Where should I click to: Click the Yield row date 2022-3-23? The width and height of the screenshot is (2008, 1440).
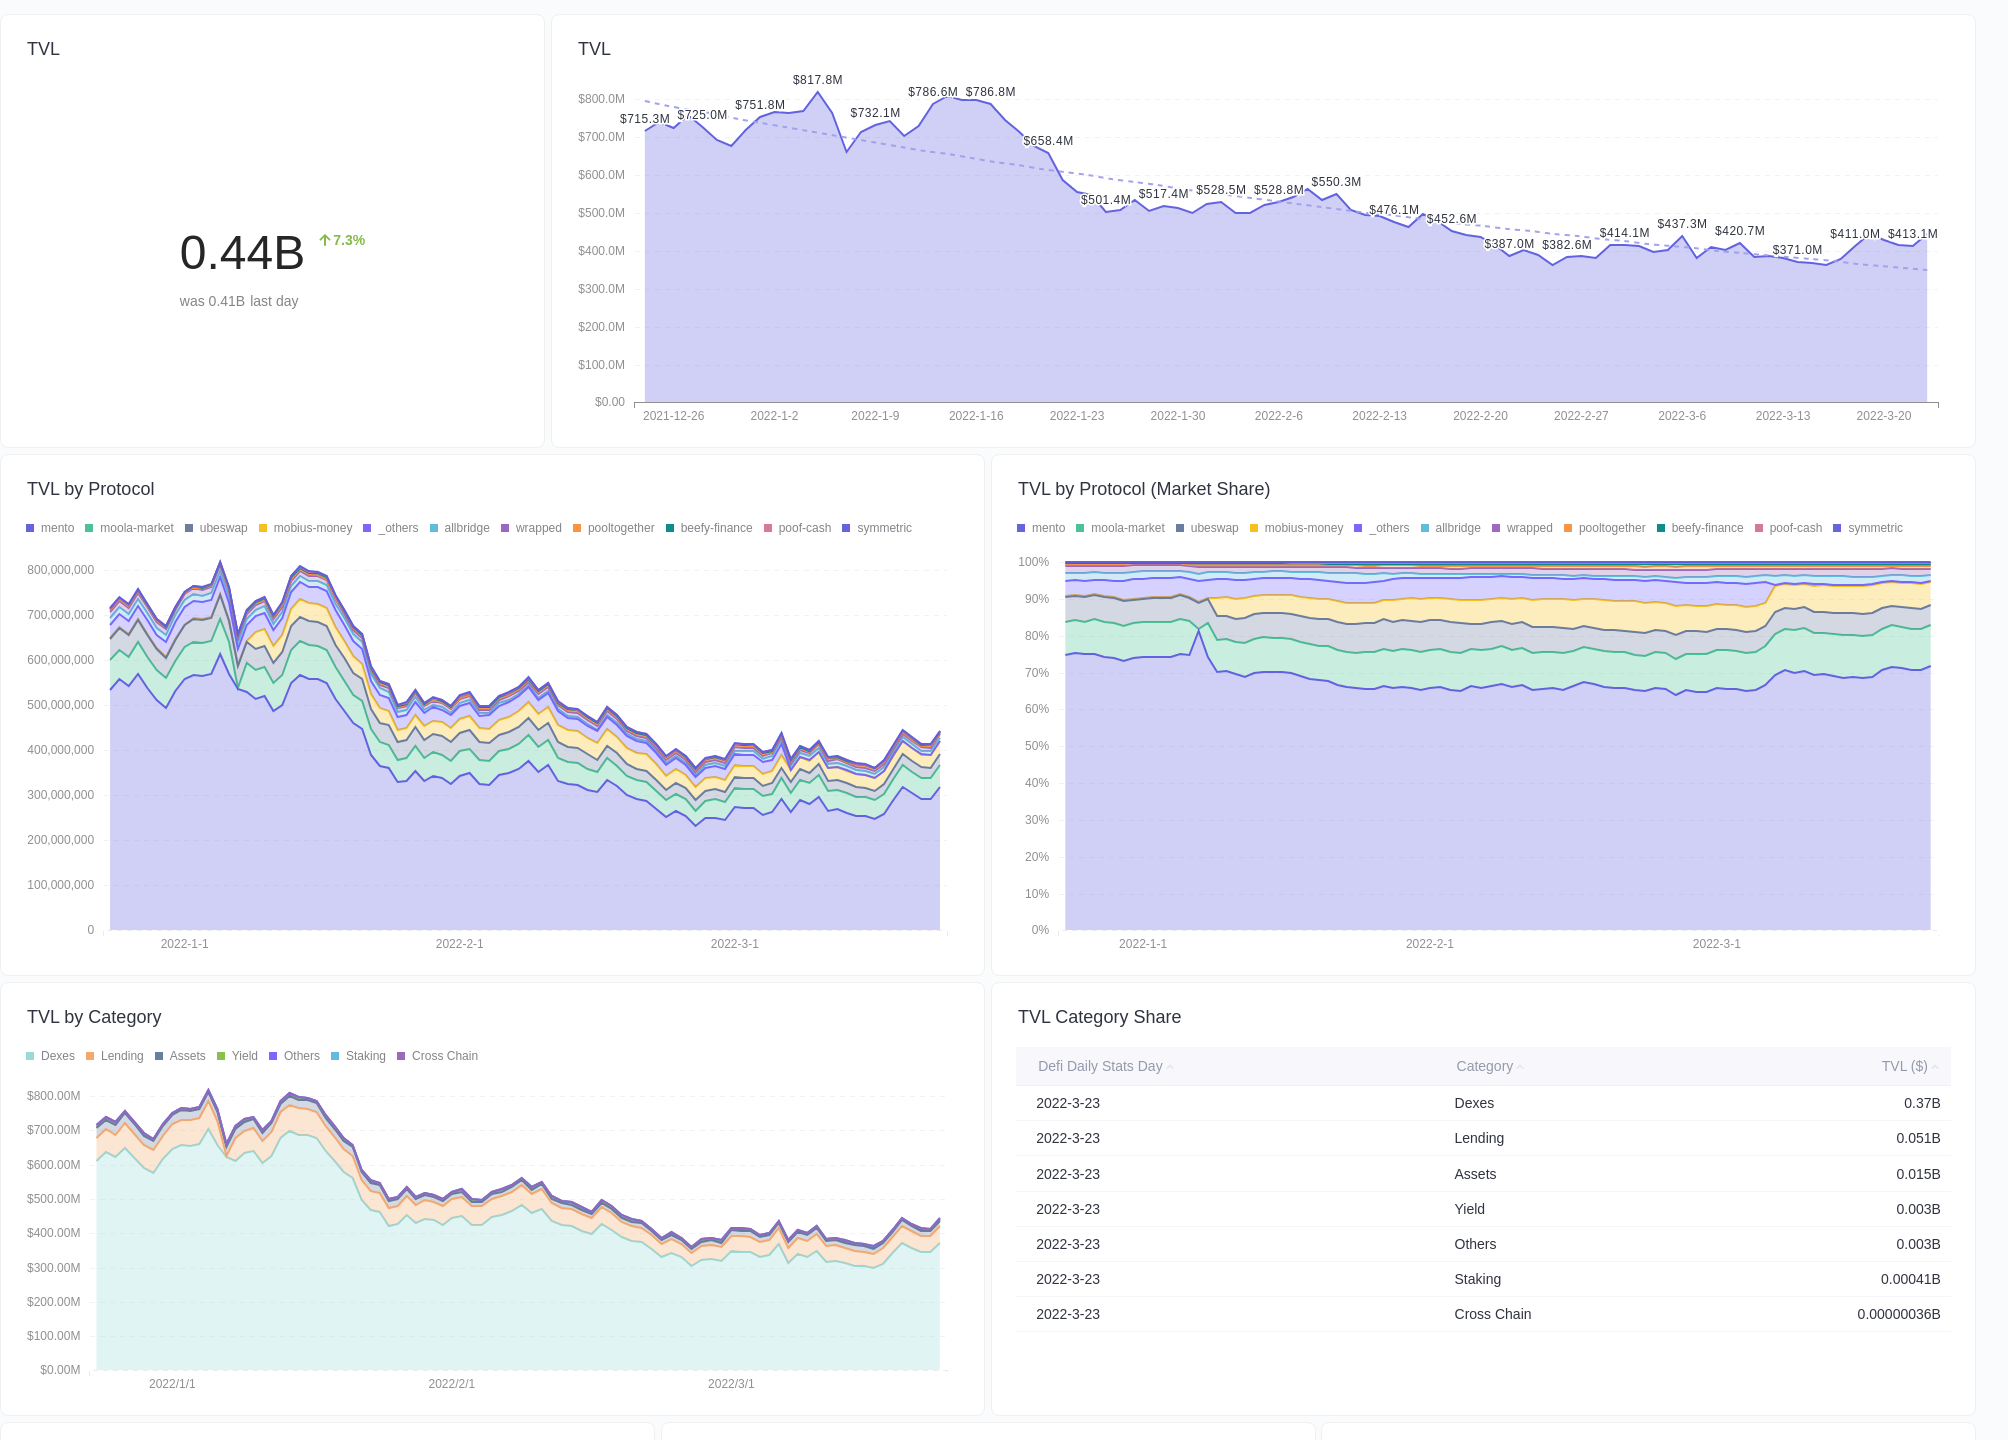tap(1068, 1209)
